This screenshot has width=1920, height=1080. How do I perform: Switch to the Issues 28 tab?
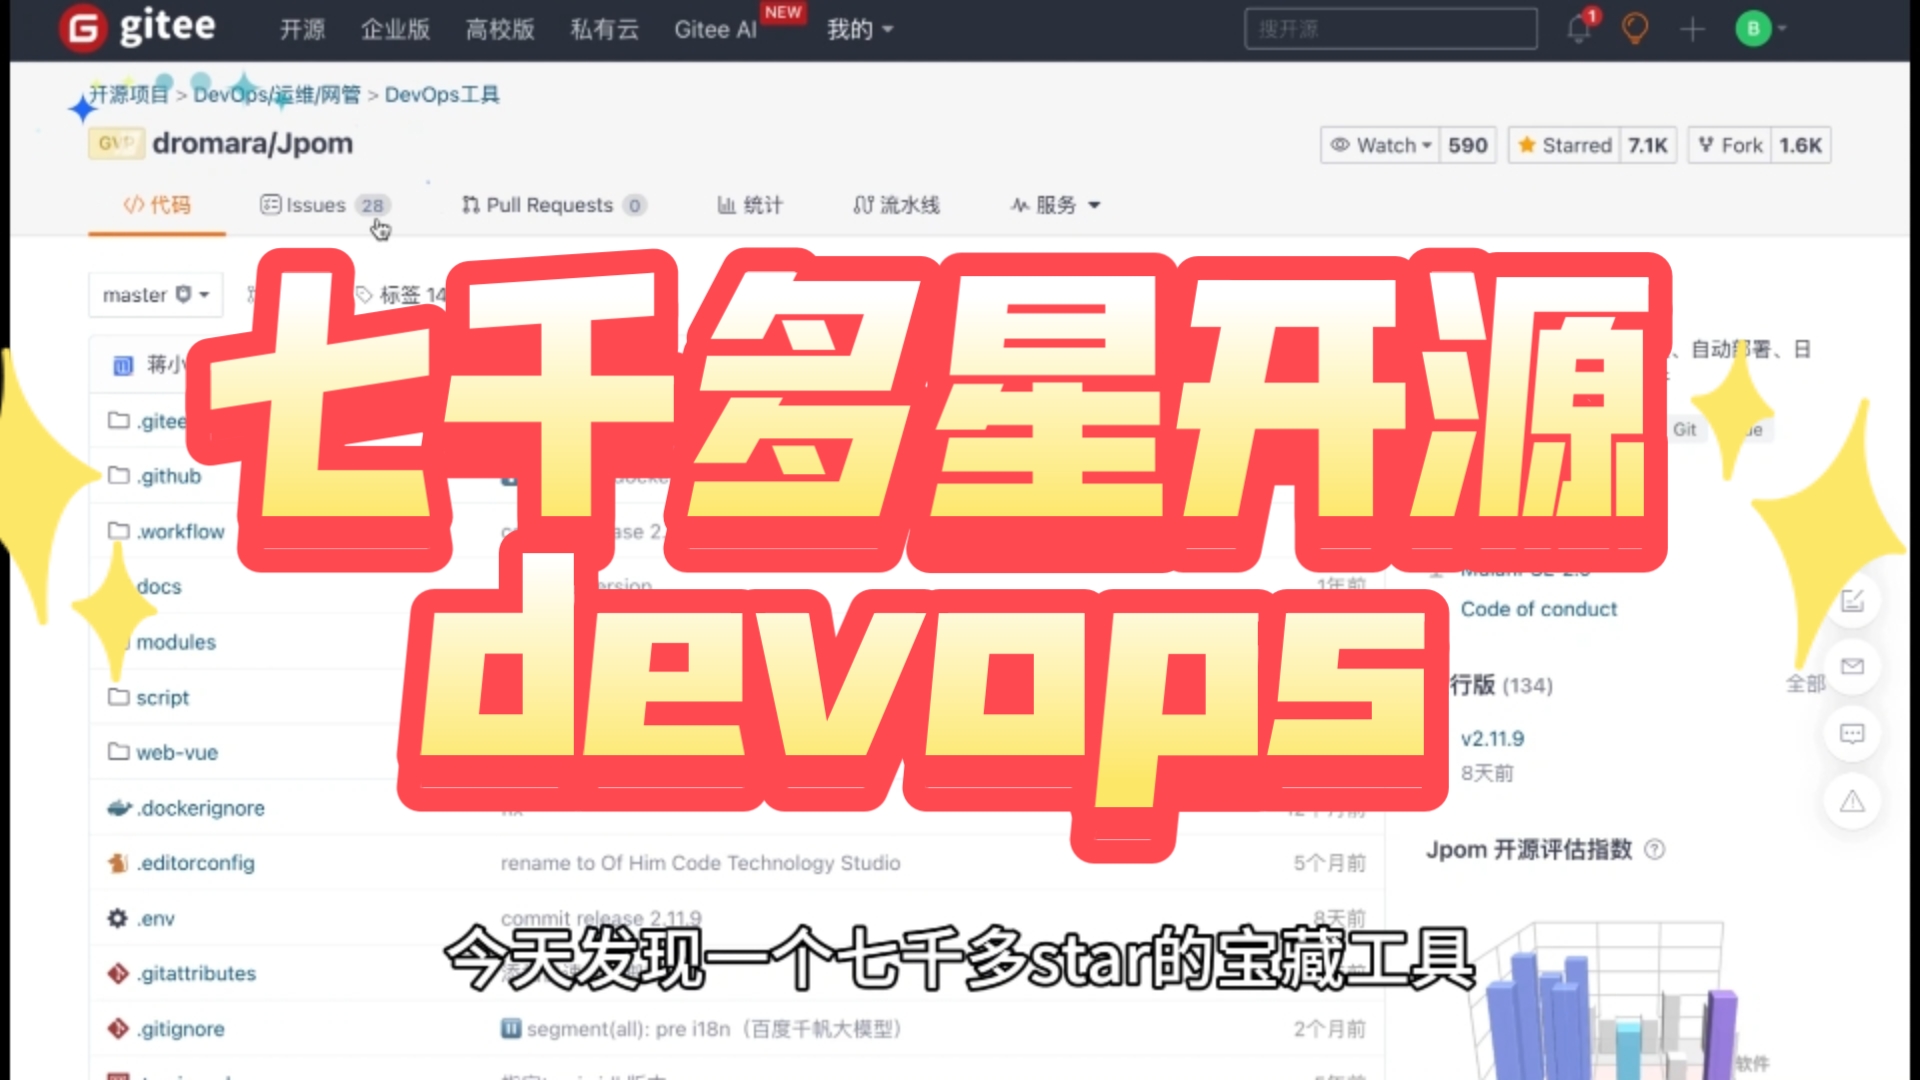tap(323, 204)
